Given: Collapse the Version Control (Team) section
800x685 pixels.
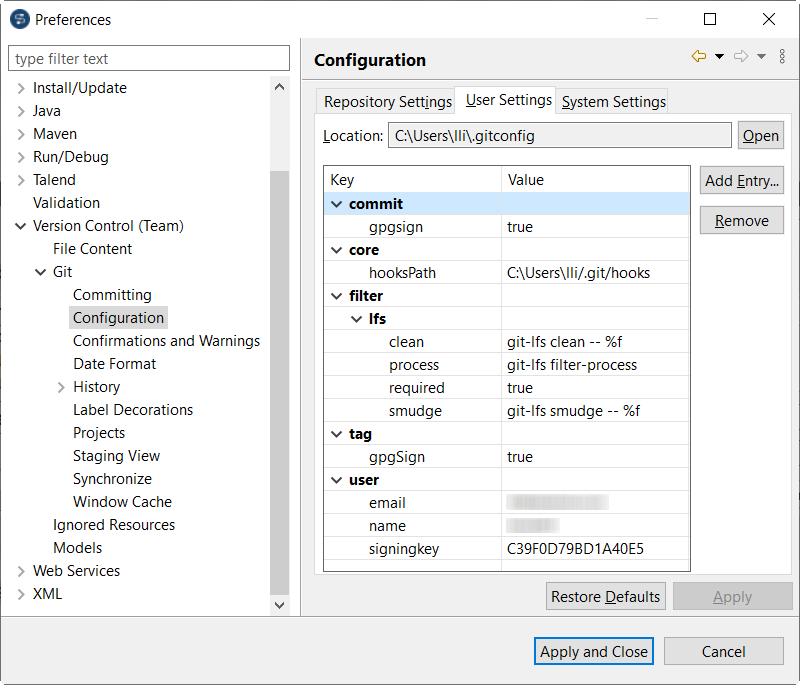Looking at the screenshot, I should 21,225.
